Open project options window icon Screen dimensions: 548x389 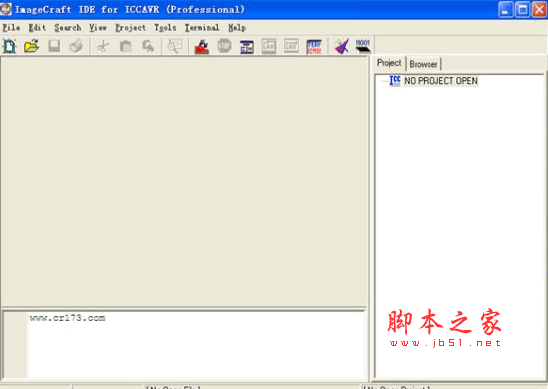247,46
